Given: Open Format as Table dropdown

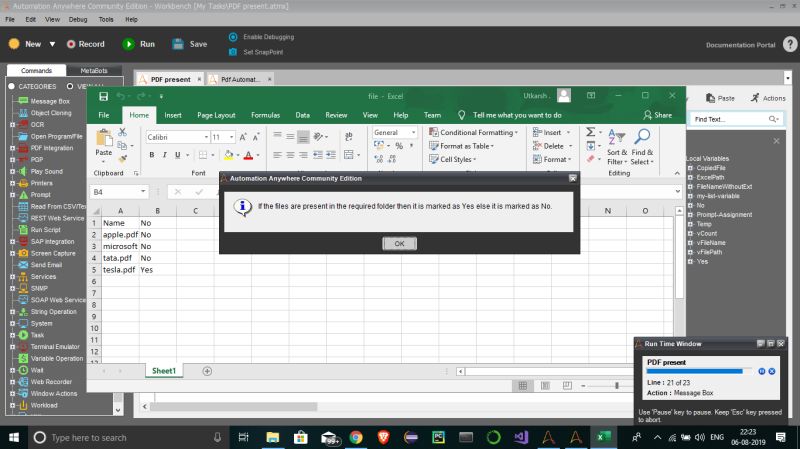Looking at the screenshot, I should point(461,146).
